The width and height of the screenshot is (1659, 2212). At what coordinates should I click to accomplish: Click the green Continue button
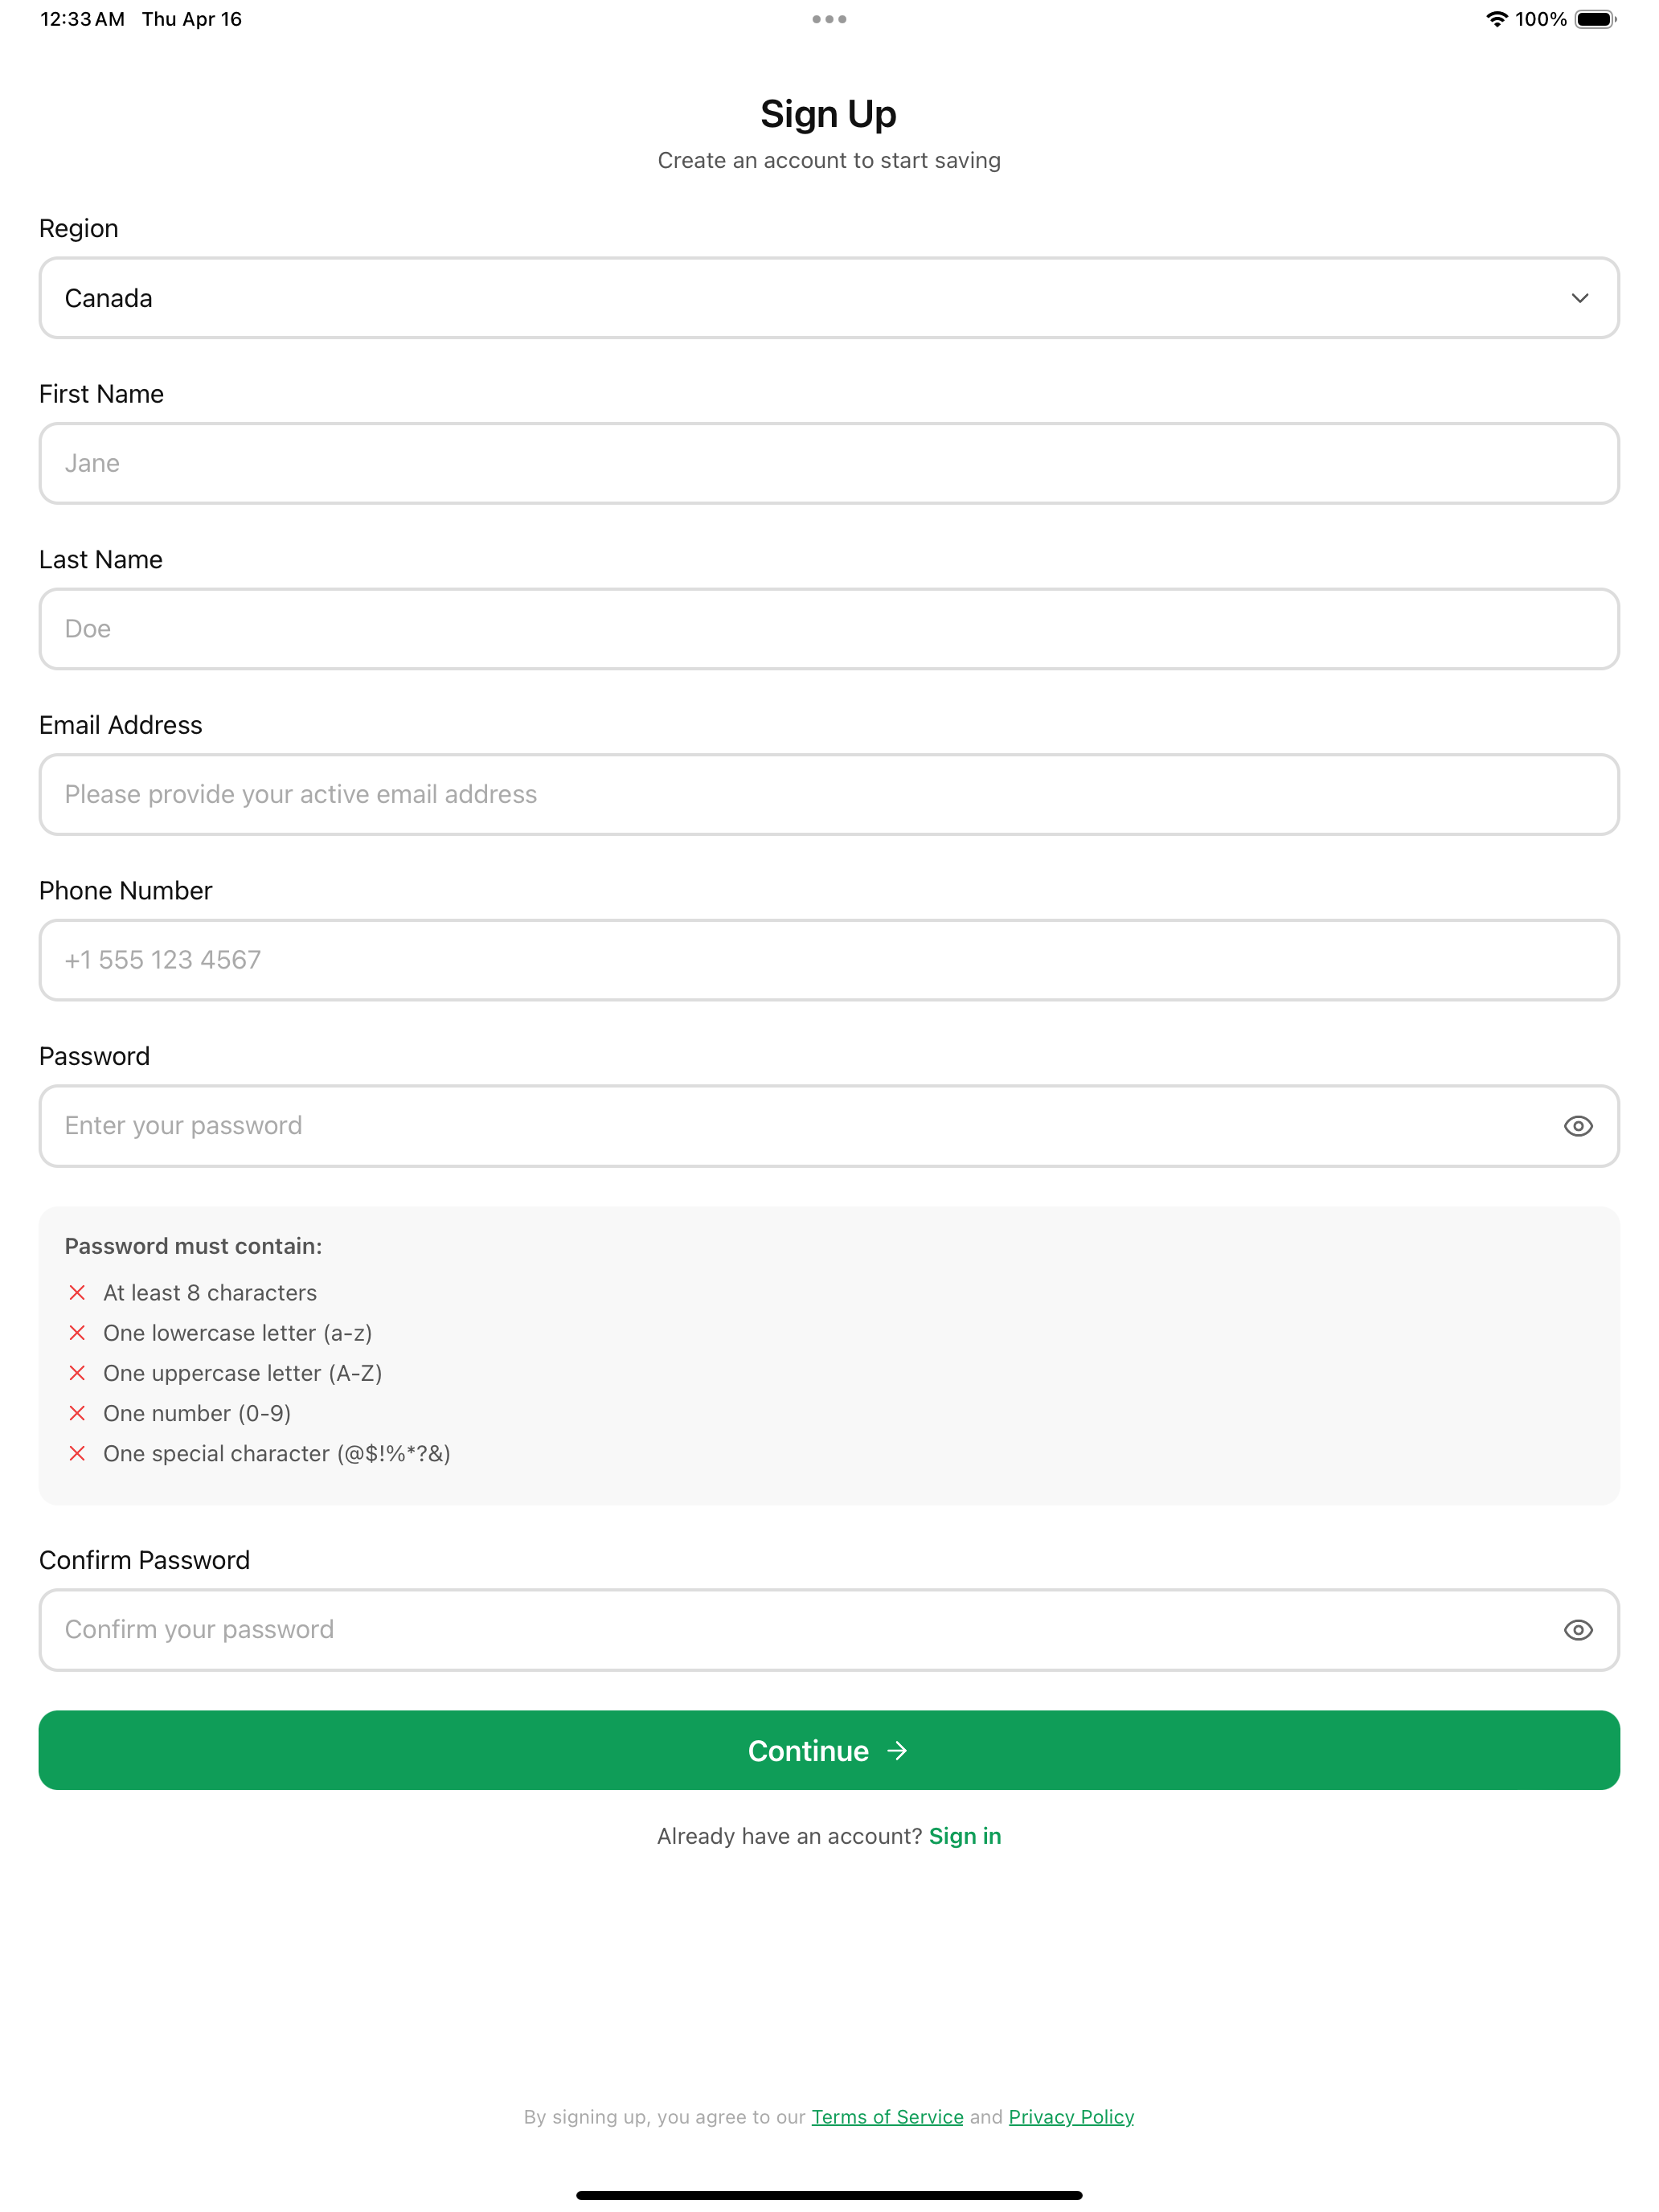[x=829, y=1750]
